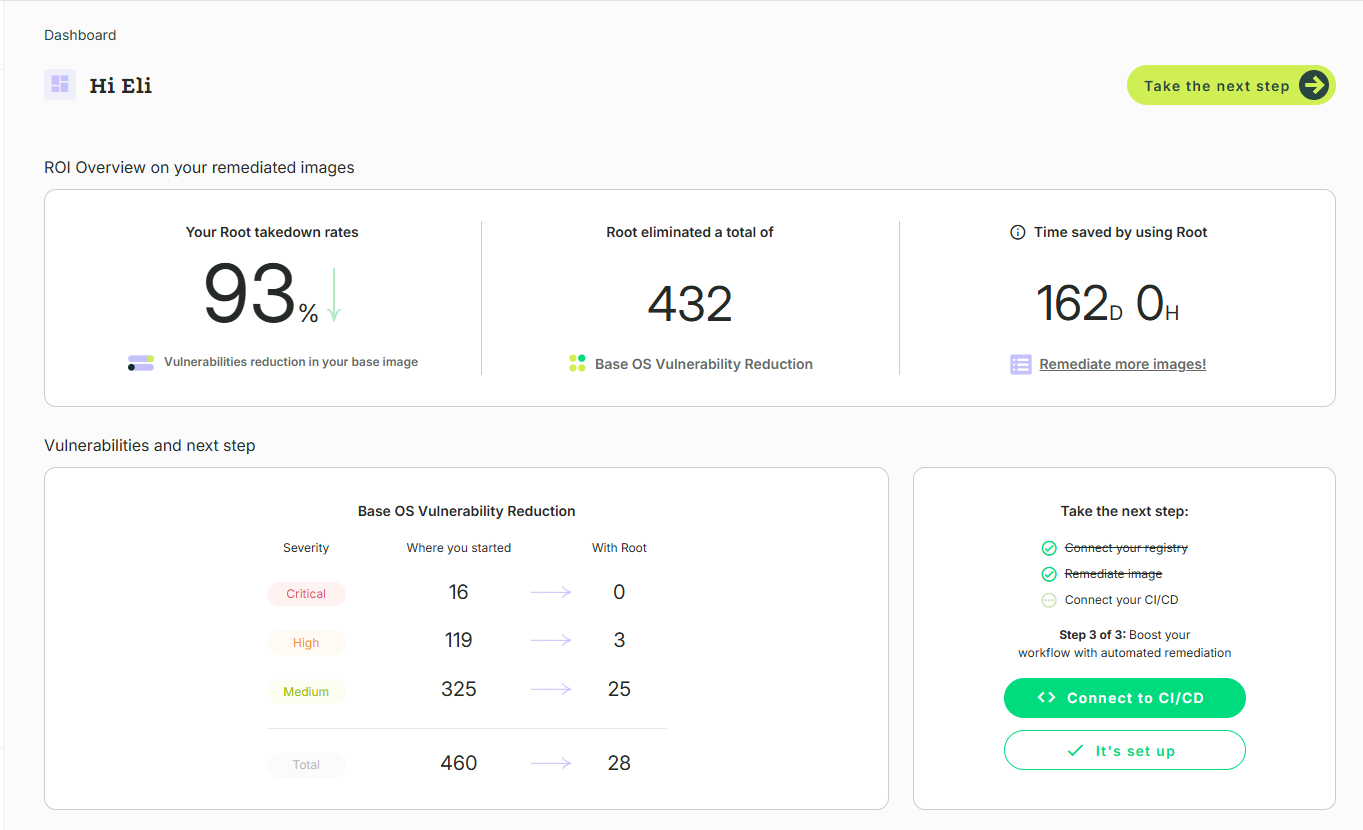Viewport: 1363px width, 830px height.
Task: Click the Base OS Vulnerability Reduction table title
Action: tap(467, 511)
